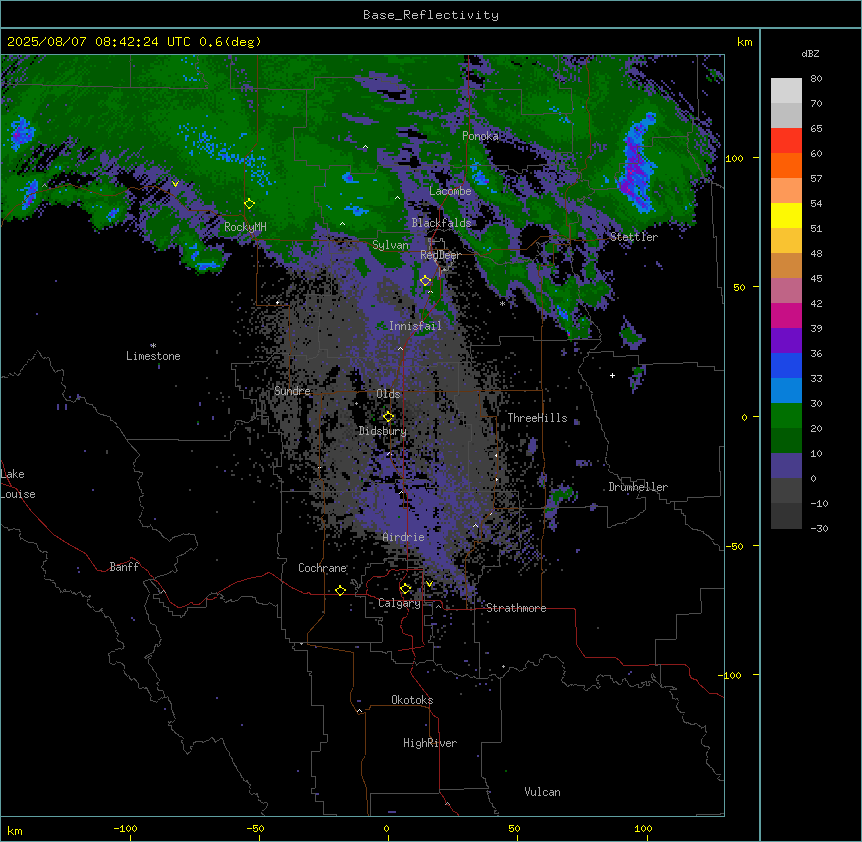Click the Base_Reflectivity title
The image size is (862, 842).
(431, 15)
